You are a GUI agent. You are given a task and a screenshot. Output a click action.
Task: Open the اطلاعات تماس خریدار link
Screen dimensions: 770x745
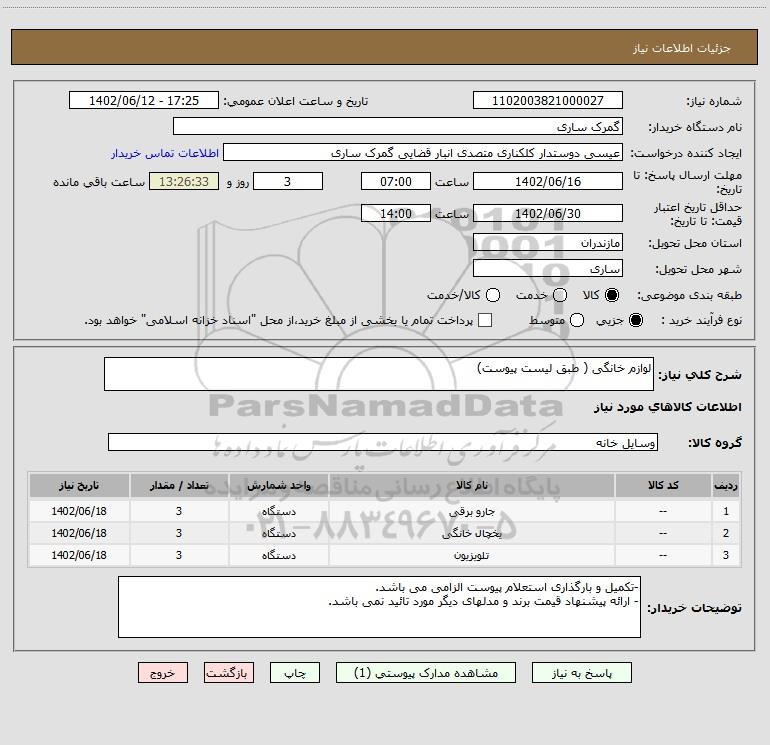165,153
